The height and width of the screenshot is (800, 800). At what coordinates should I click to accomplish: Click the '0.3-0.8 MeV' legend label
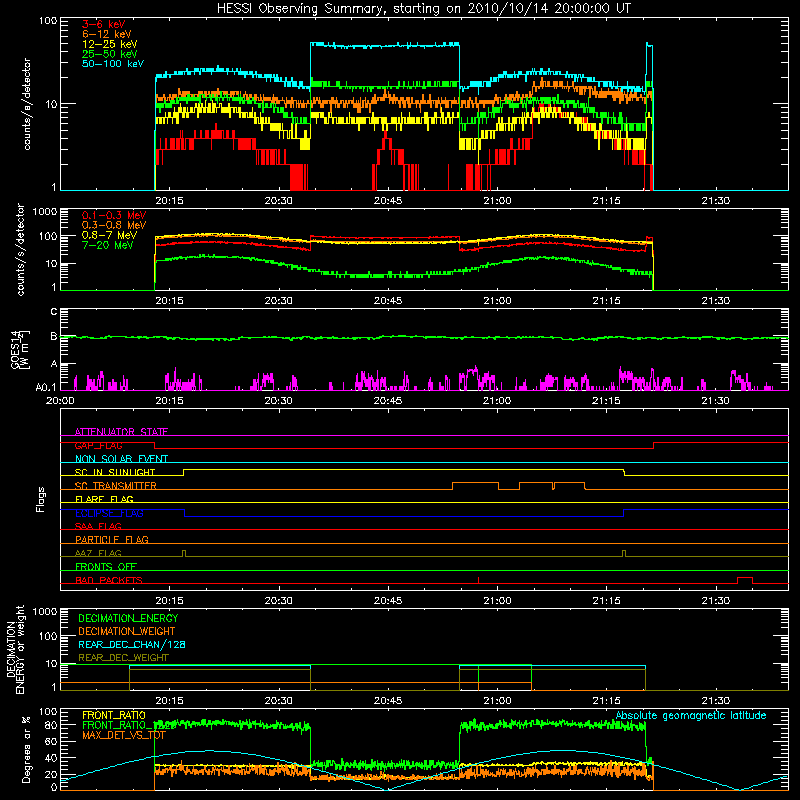click(x=114, y=225)
